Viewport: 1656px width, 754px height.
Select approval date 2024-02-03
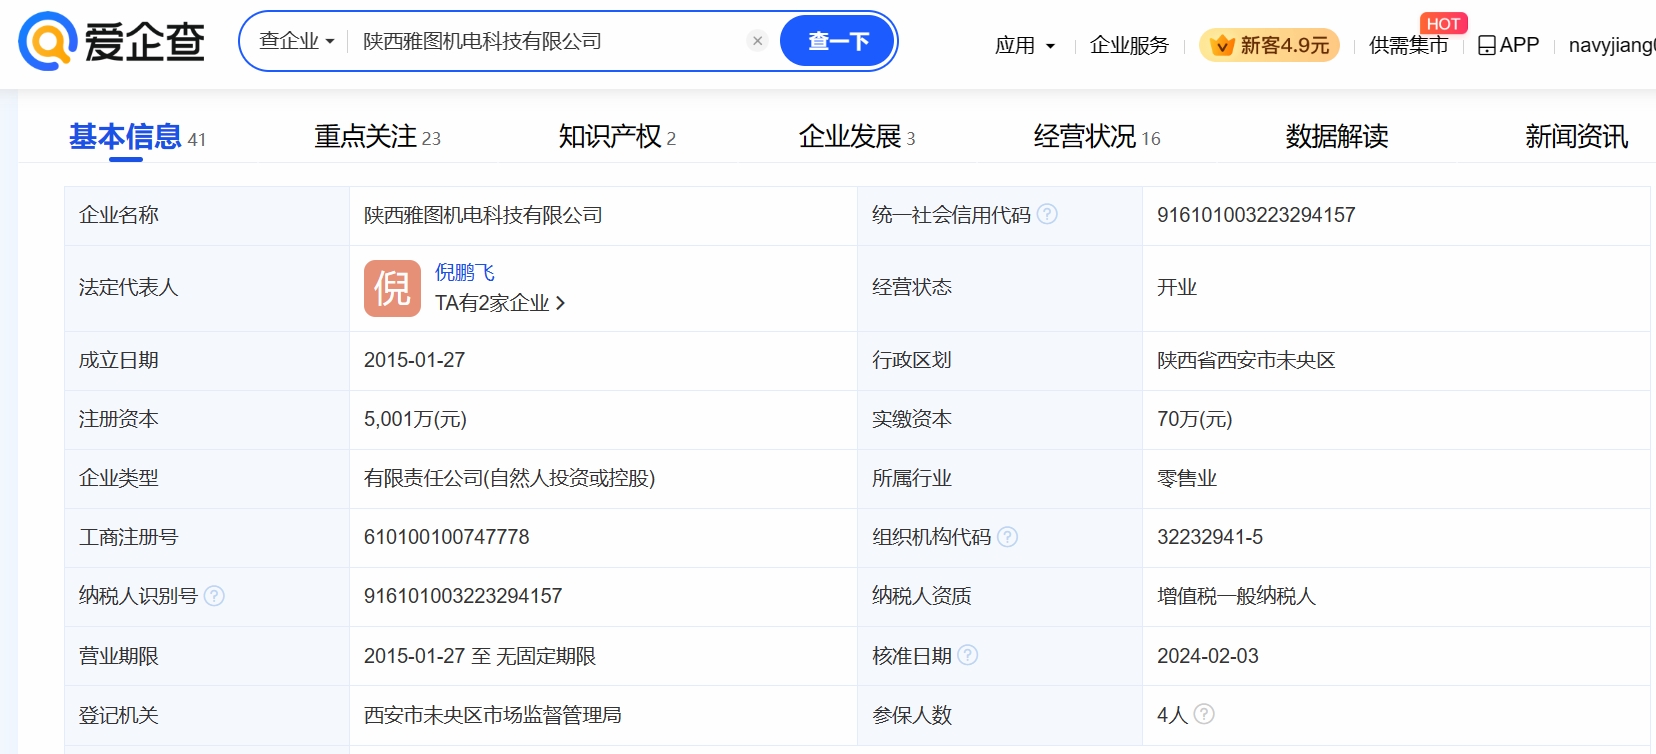coord(1208,656)
